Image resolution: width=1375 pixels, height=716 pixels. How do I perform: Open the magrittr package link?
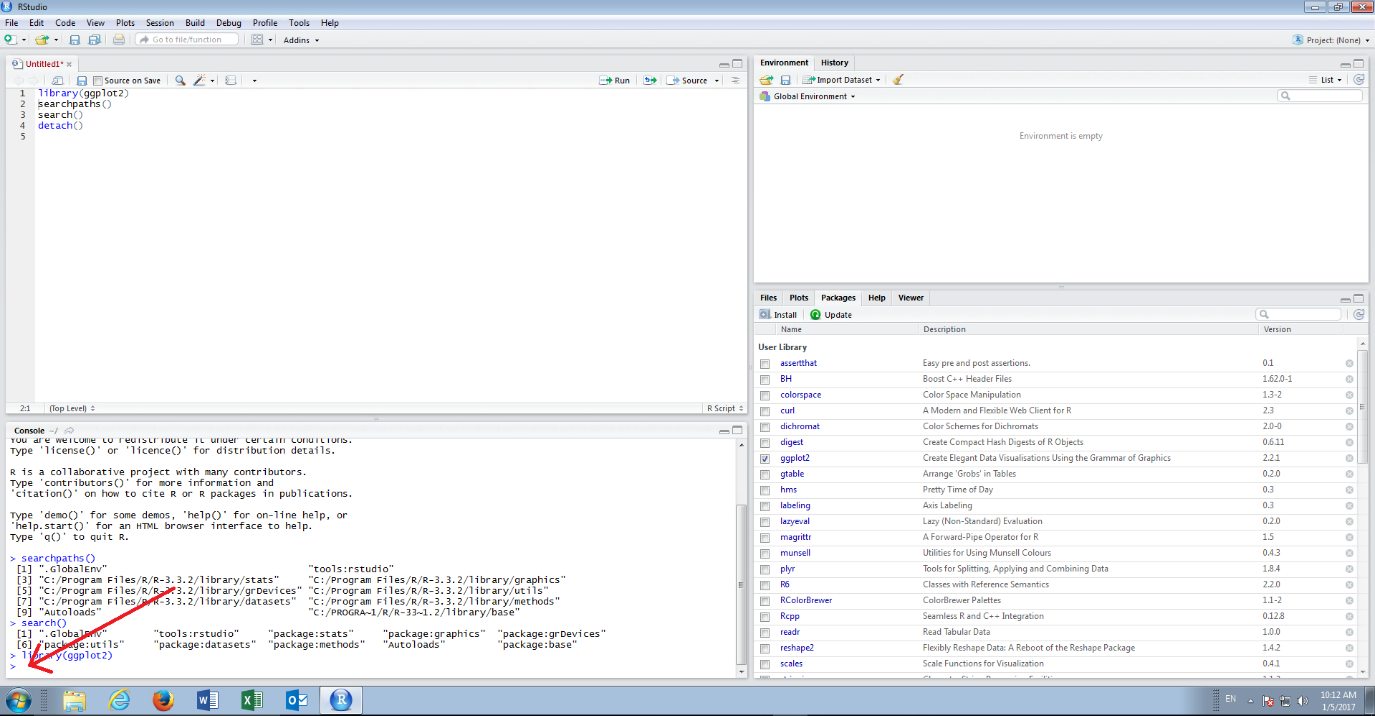coord(797,537)
